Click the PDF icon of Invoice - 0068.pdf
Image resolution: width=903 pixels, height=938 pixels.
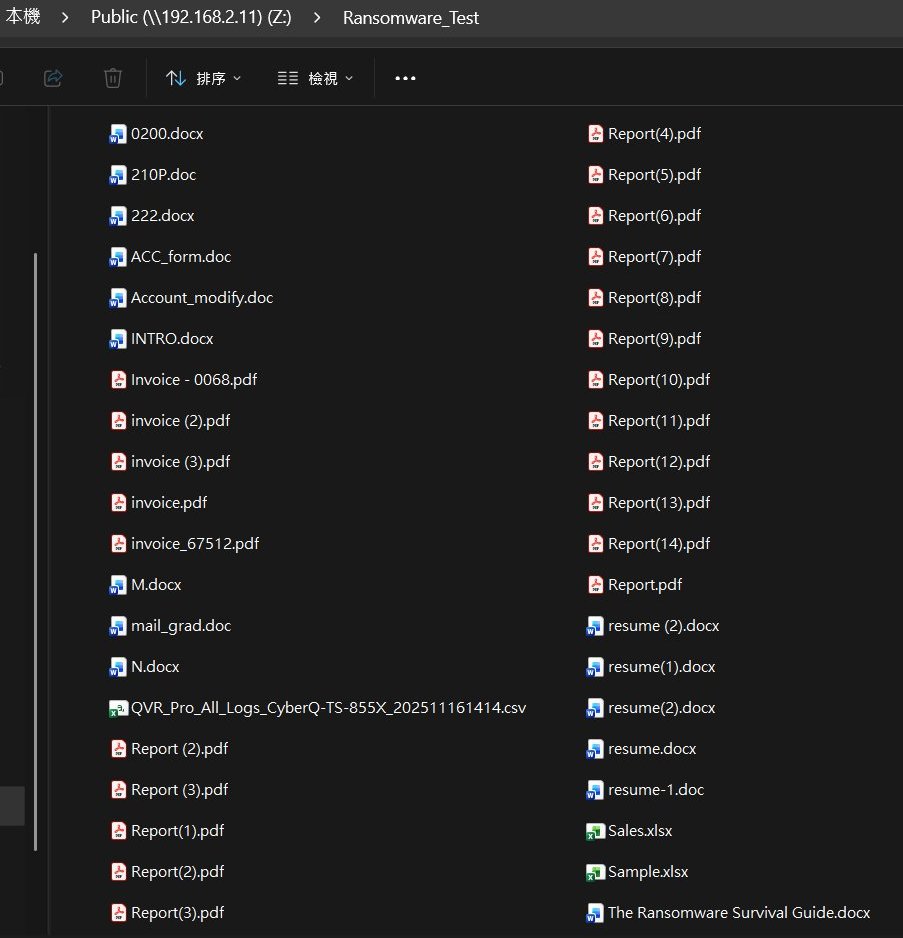(118, 380)
